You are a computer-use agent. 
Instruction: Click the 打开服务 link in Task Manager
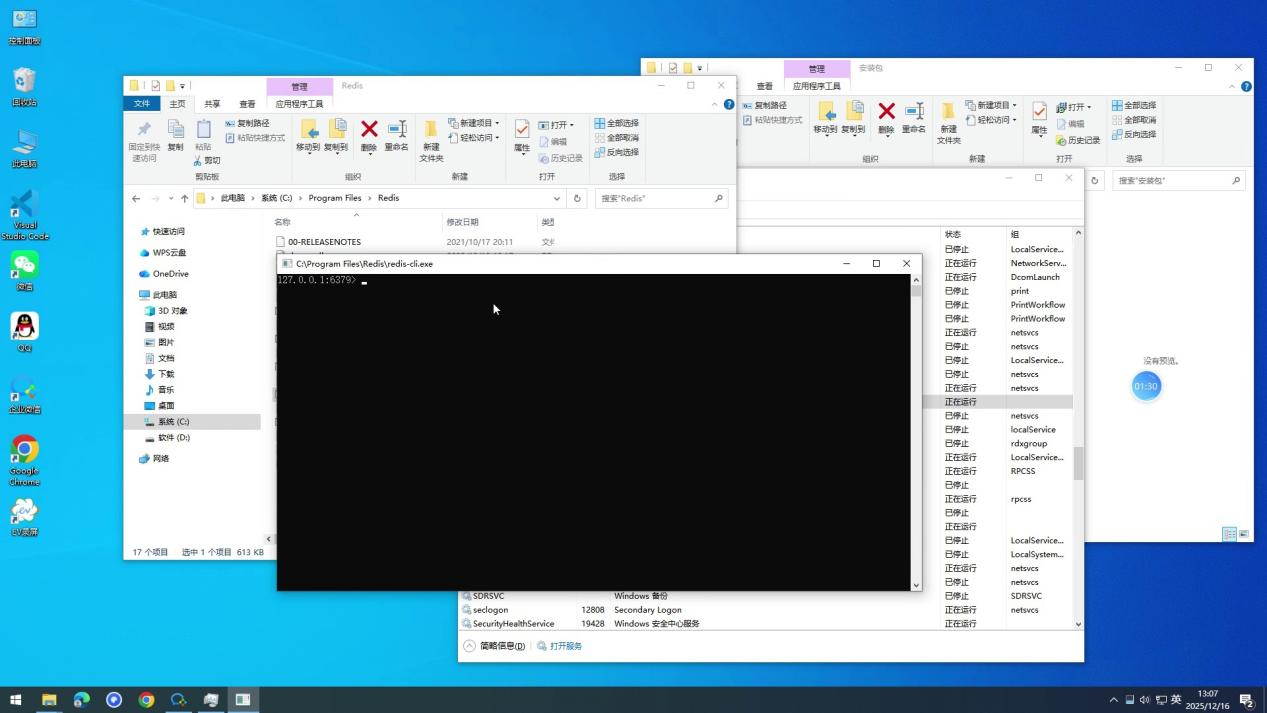pos(565,646)
